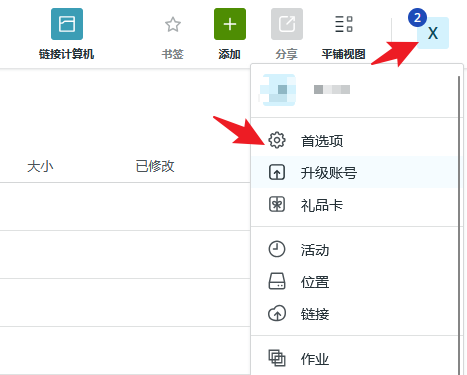Click the 链接计算机 label text
The height and width of the screenshot is (375, 467).
coord(67,54)
